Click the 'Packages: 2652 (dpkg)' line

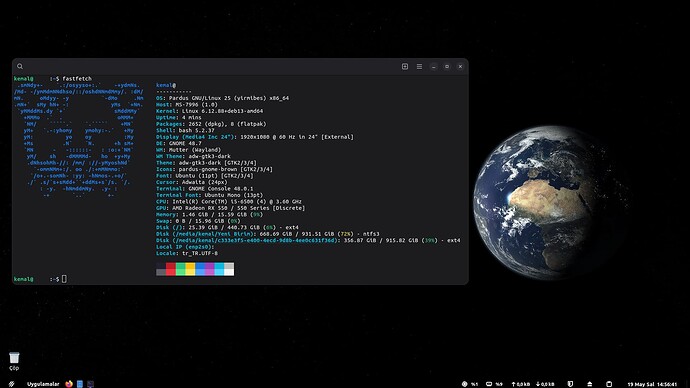(211, 124)
